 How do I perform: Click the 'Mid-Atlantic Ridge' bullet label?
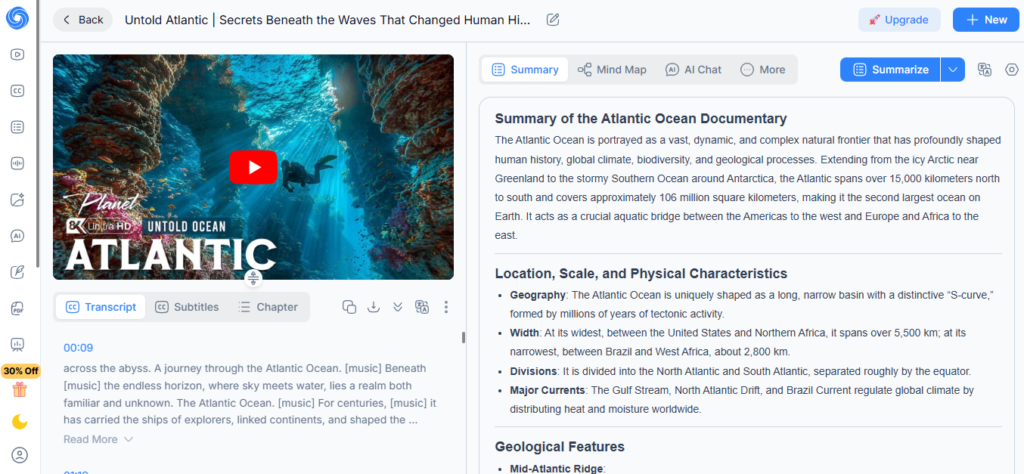coord(555,469)
